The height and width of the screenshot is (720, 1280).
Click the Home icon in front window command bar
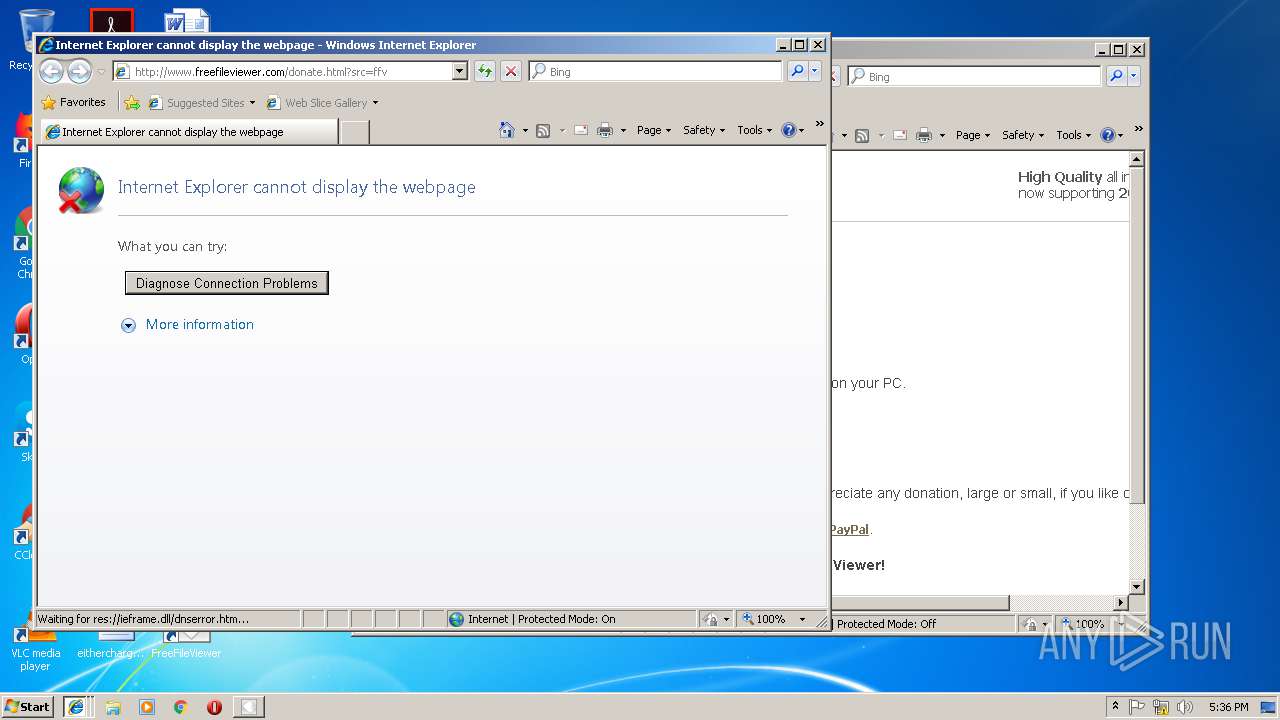[507, 130]
